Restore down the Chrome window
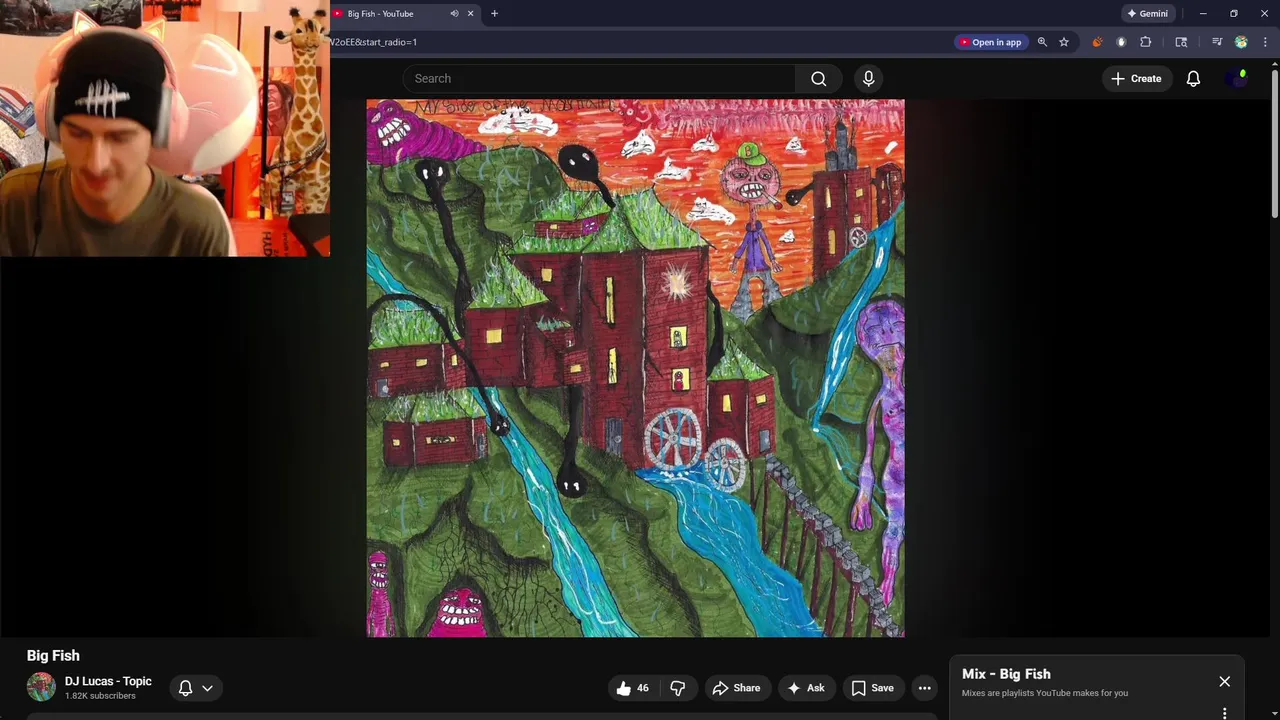1280x720 pixels. click(1234, 14)
